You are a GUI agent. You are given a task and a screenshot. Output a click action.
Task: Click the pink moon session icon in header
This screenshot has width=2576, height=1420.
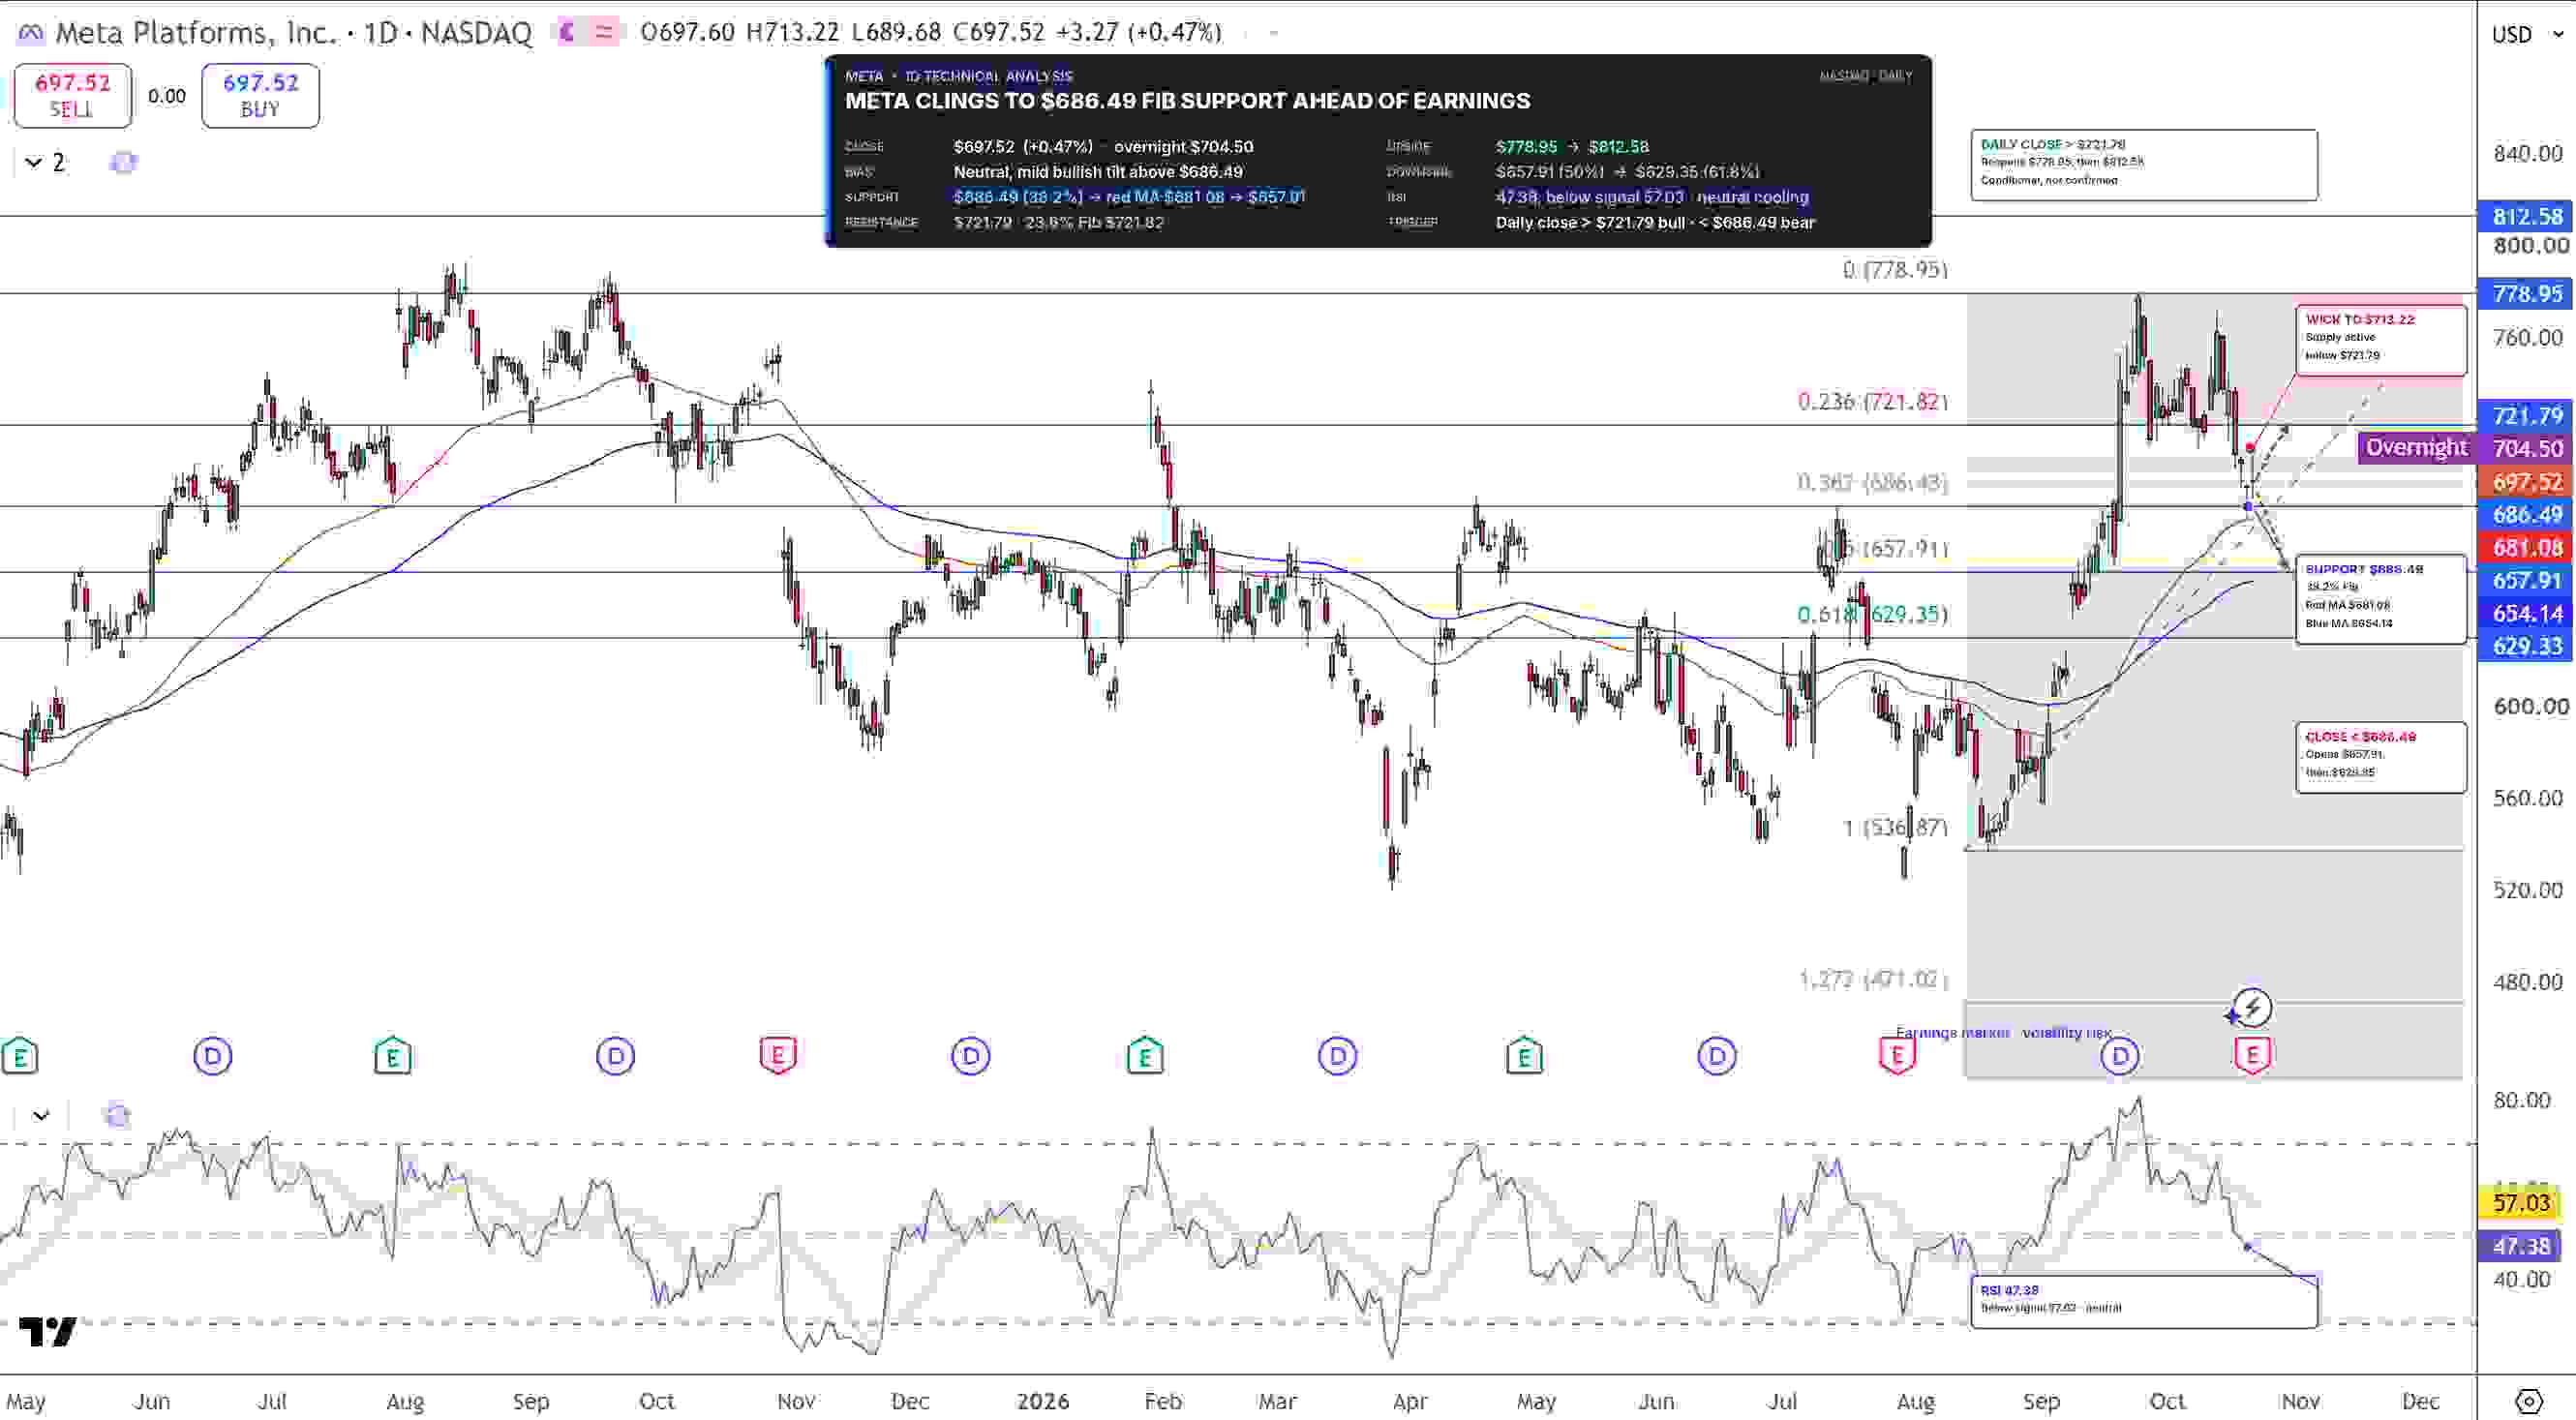pyautogui.click(x=567, y=33)
